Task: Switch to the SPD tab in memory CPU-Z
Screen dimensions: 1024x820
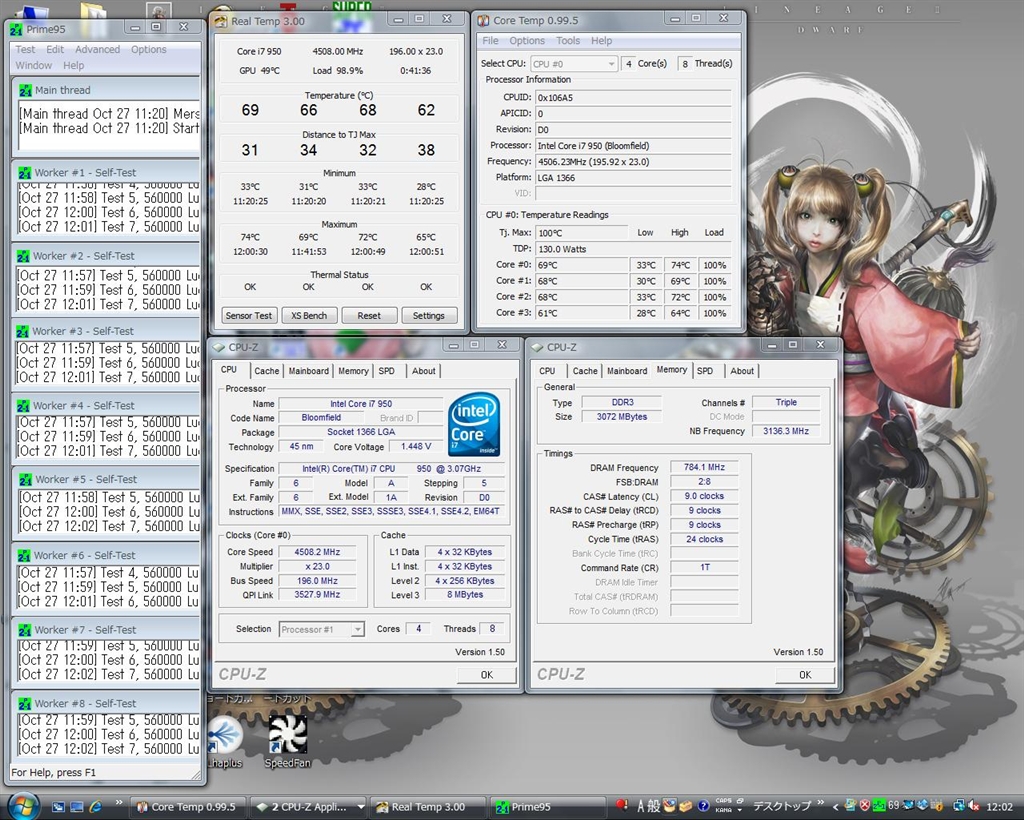Action: pos(705,371)
